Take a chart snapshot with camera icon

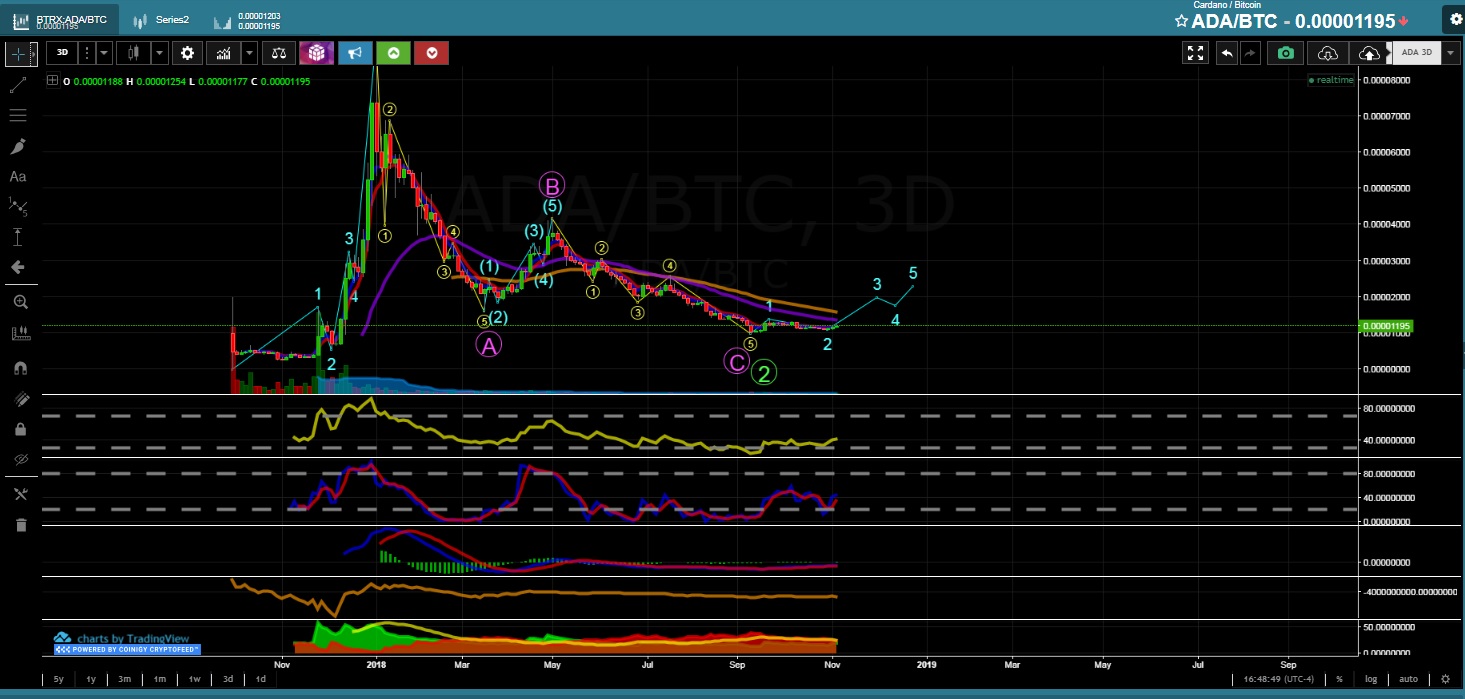point(1286,53)
